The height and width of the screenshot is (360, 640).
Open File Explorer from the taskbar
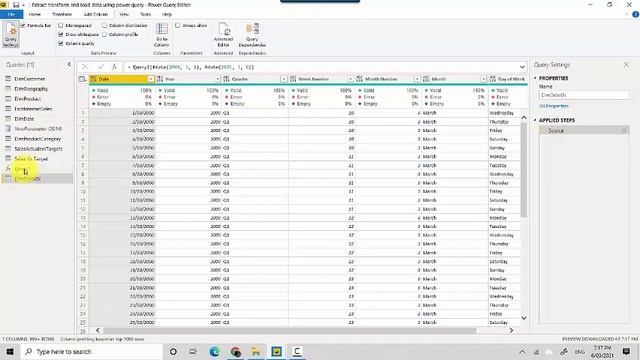[x=256, y=351]
